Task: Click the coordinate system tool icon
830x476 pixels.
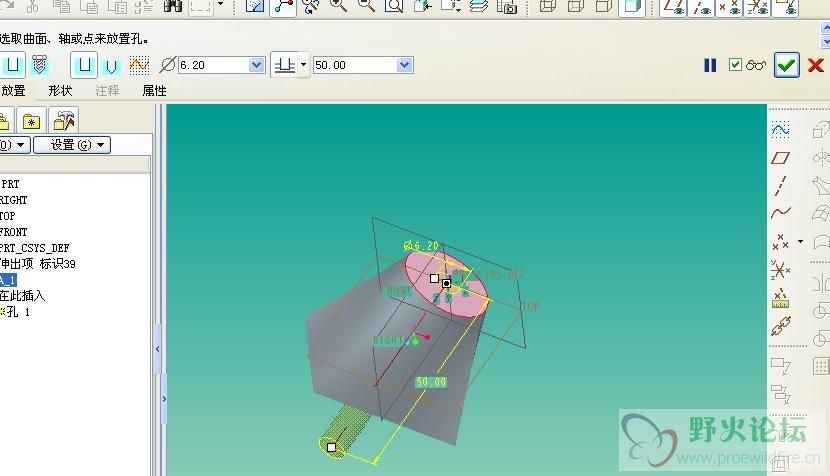Action: click(780, 270)
